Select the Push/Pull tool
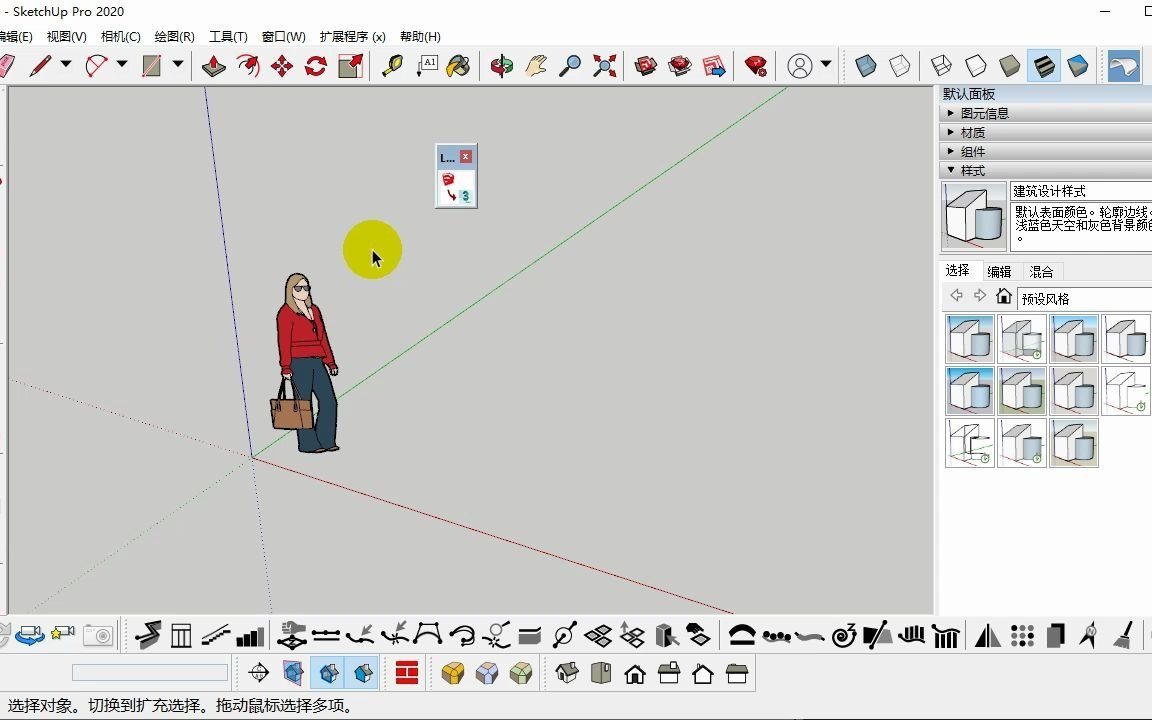Viewport: 1152px width, 720px height. pos(214,66)
